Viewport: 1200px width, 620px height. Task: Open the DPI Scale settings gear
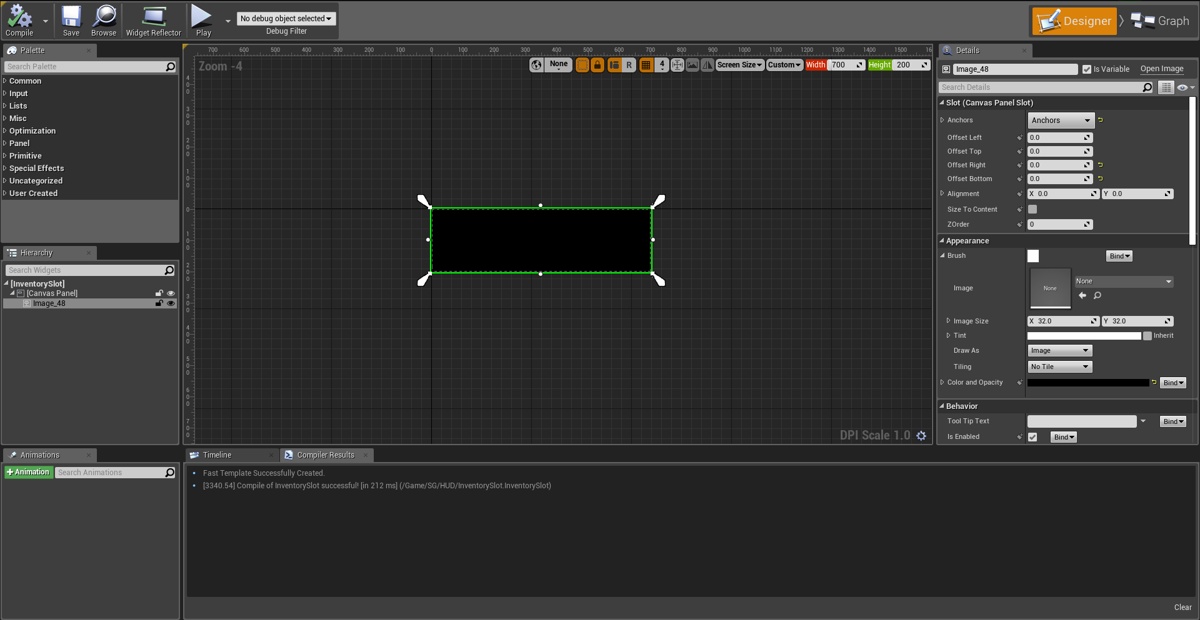(921, 436)
